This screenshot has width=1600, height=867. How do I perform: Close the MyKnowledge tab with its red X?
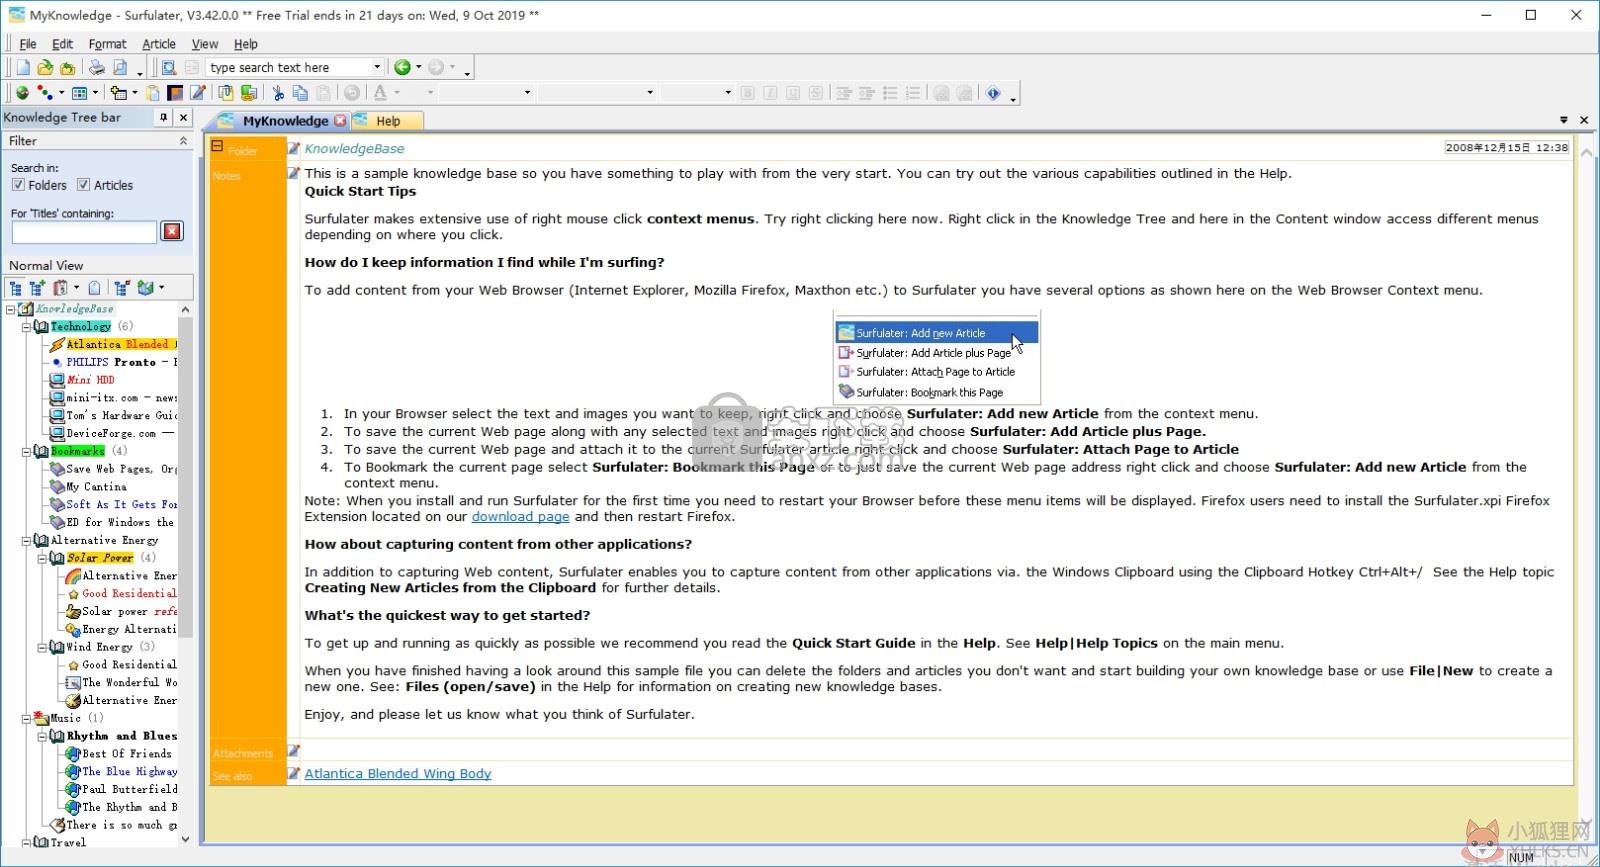click(x=340, y=121)
